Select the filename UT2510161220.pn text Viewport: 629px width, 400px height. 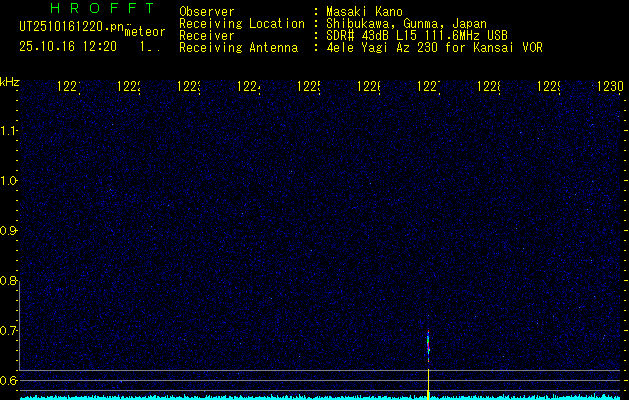click(x=72, y=27)
